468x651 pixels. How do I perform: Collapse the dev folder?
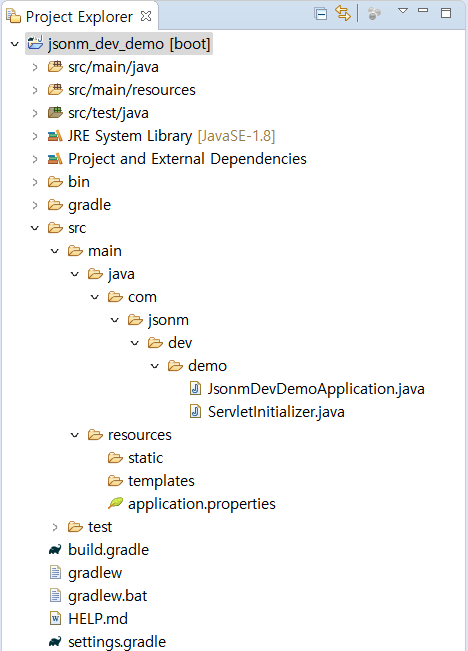[x=135, y=343]
